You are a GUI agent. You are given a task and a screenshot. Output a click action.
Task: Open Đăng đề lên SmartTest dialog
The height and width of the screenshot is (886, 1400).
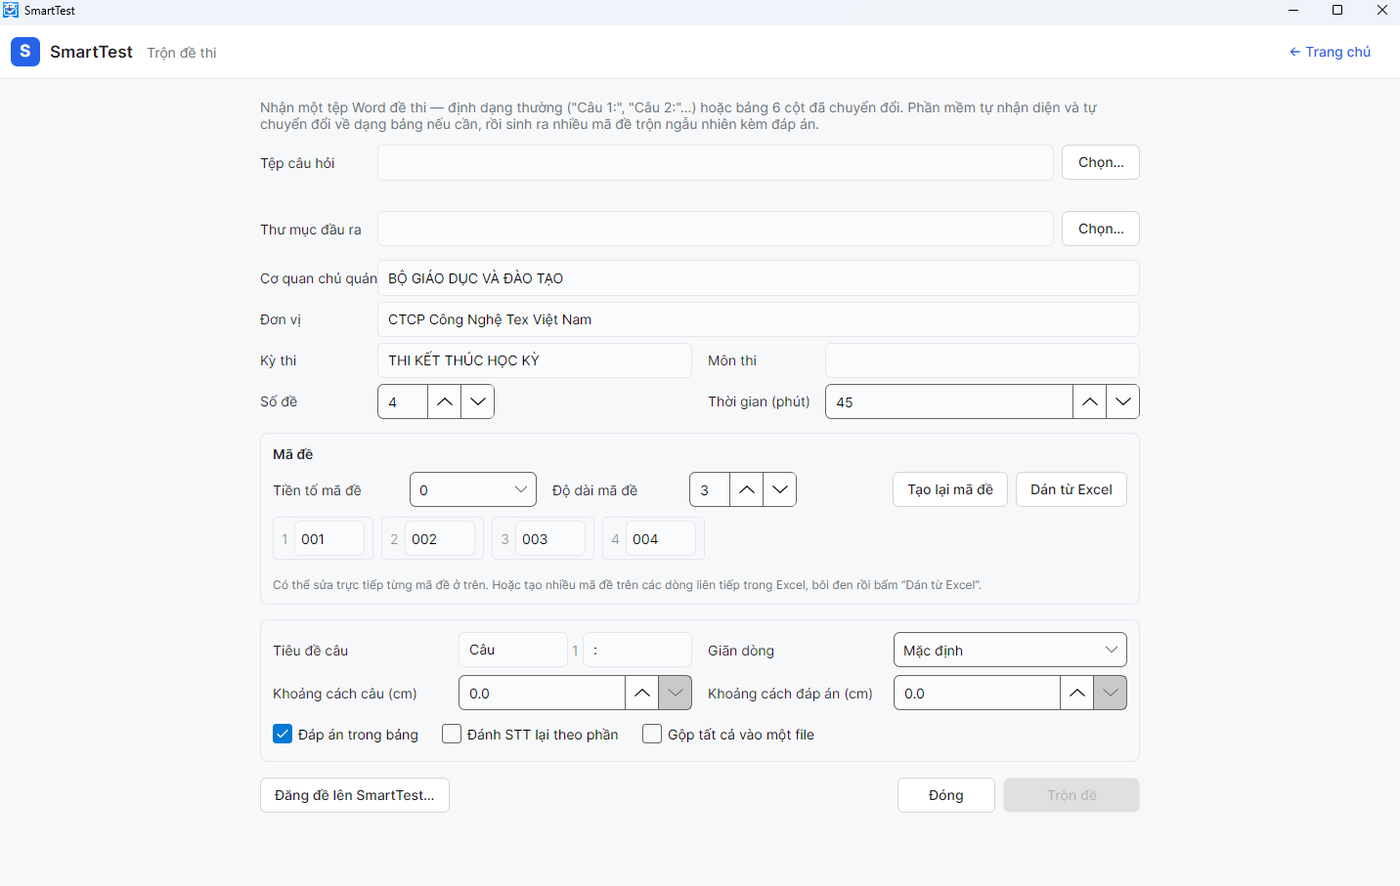(355, 795)
